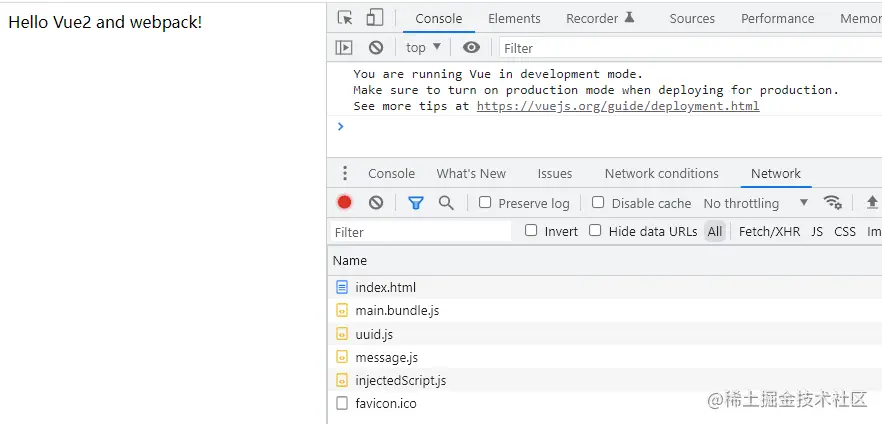Check the Invert filter checkbox

tap(531, 231)
